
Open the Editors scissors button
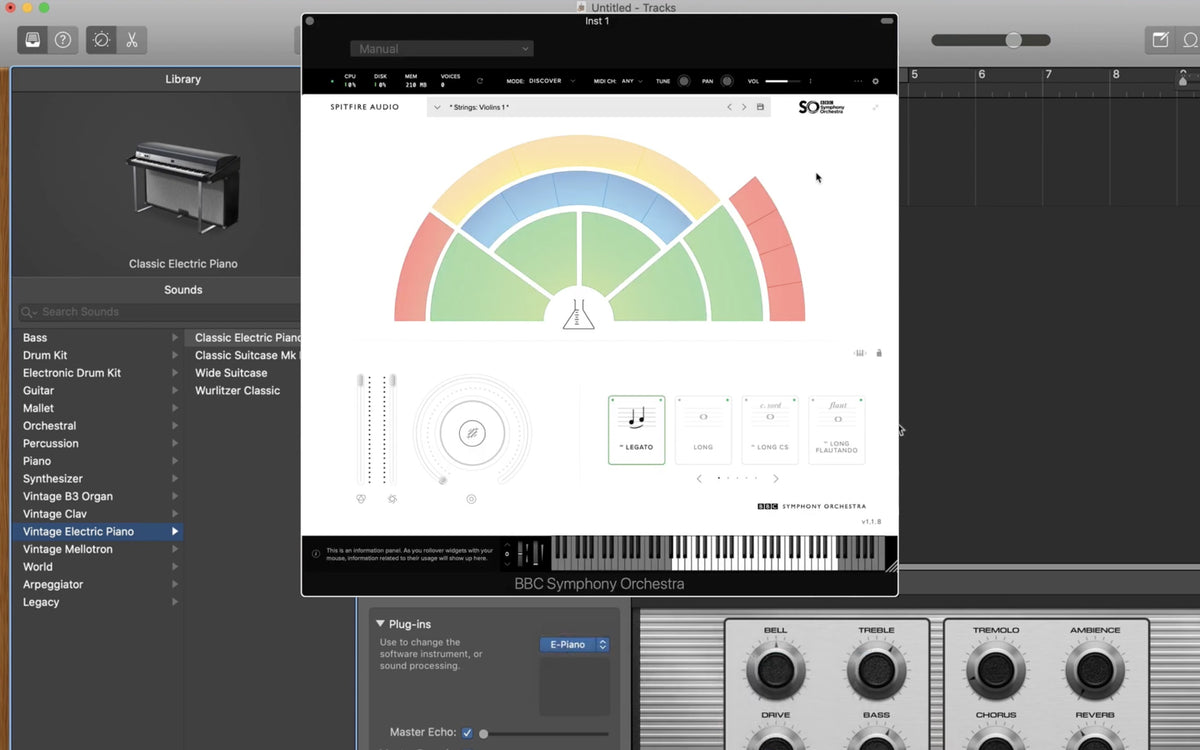click(131, 40)
